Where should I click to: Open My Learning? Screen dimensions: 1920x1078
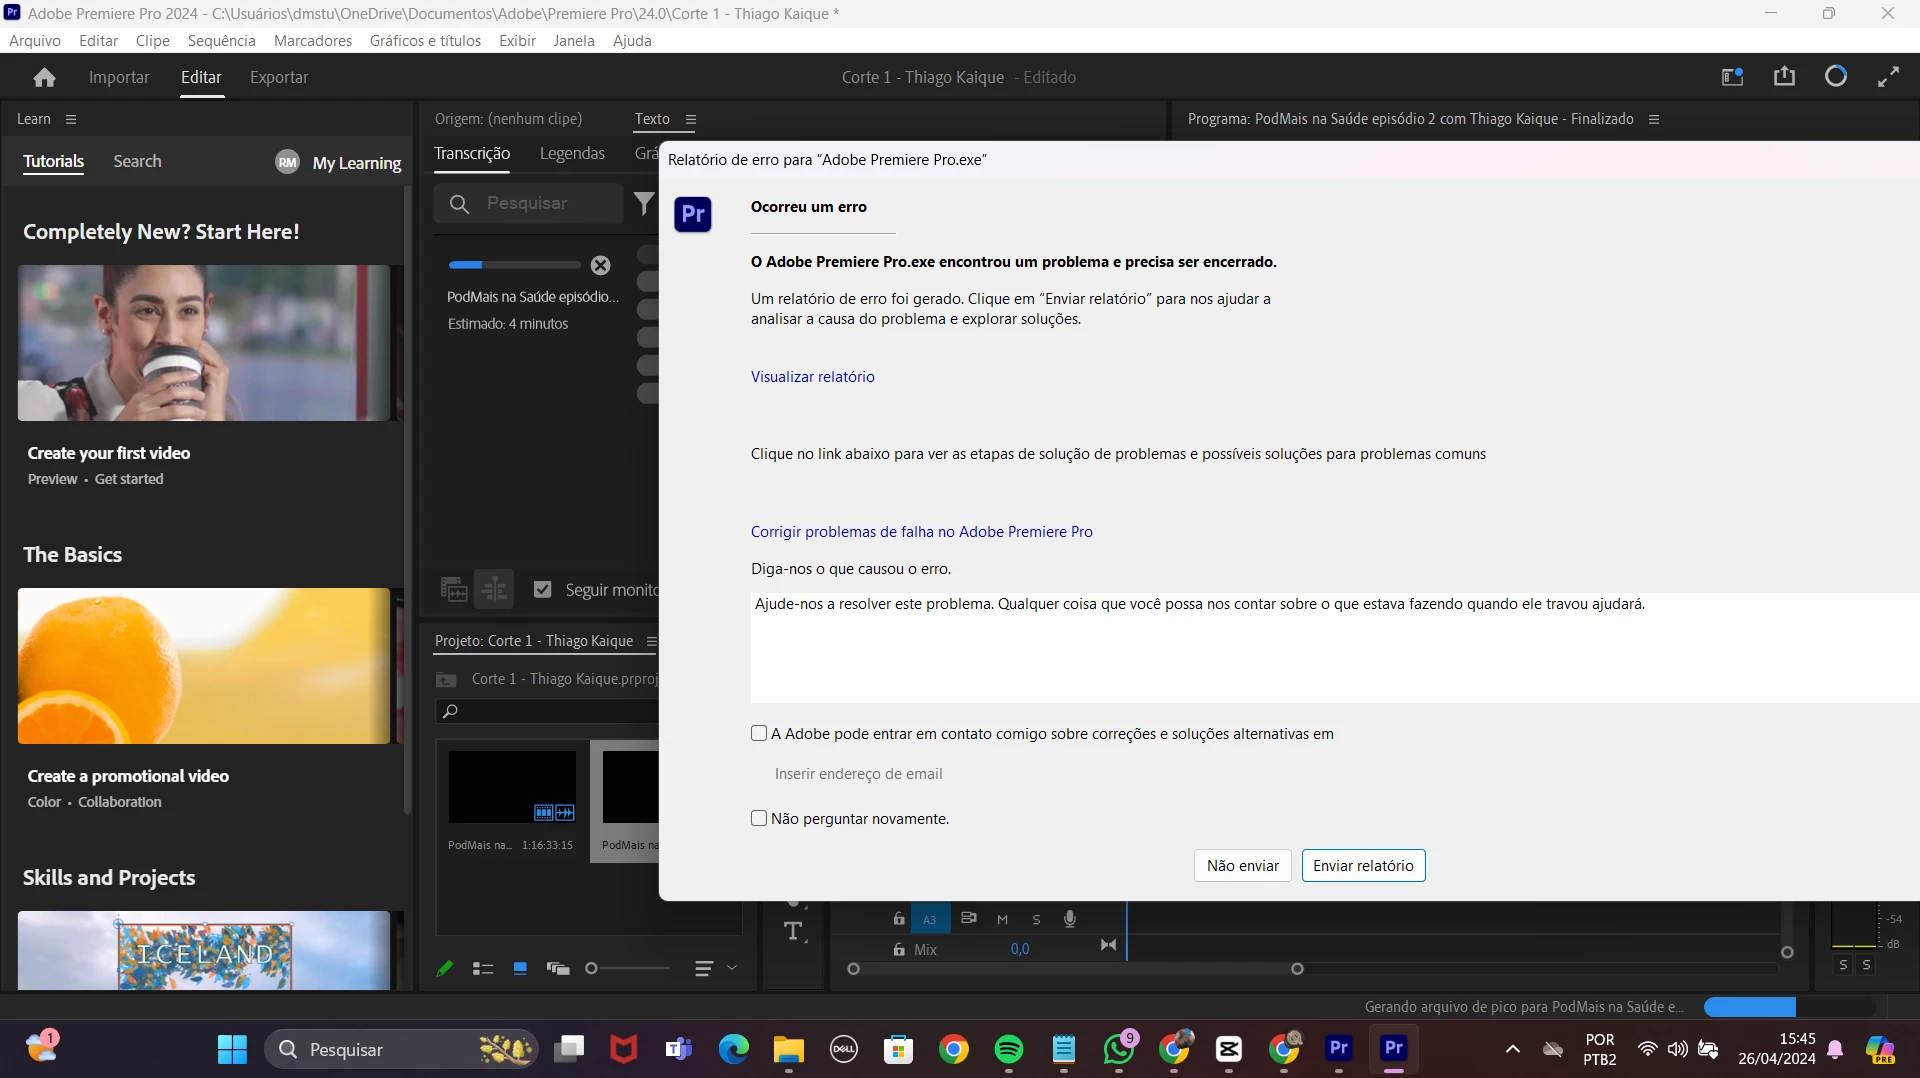(x=338, y=162)
